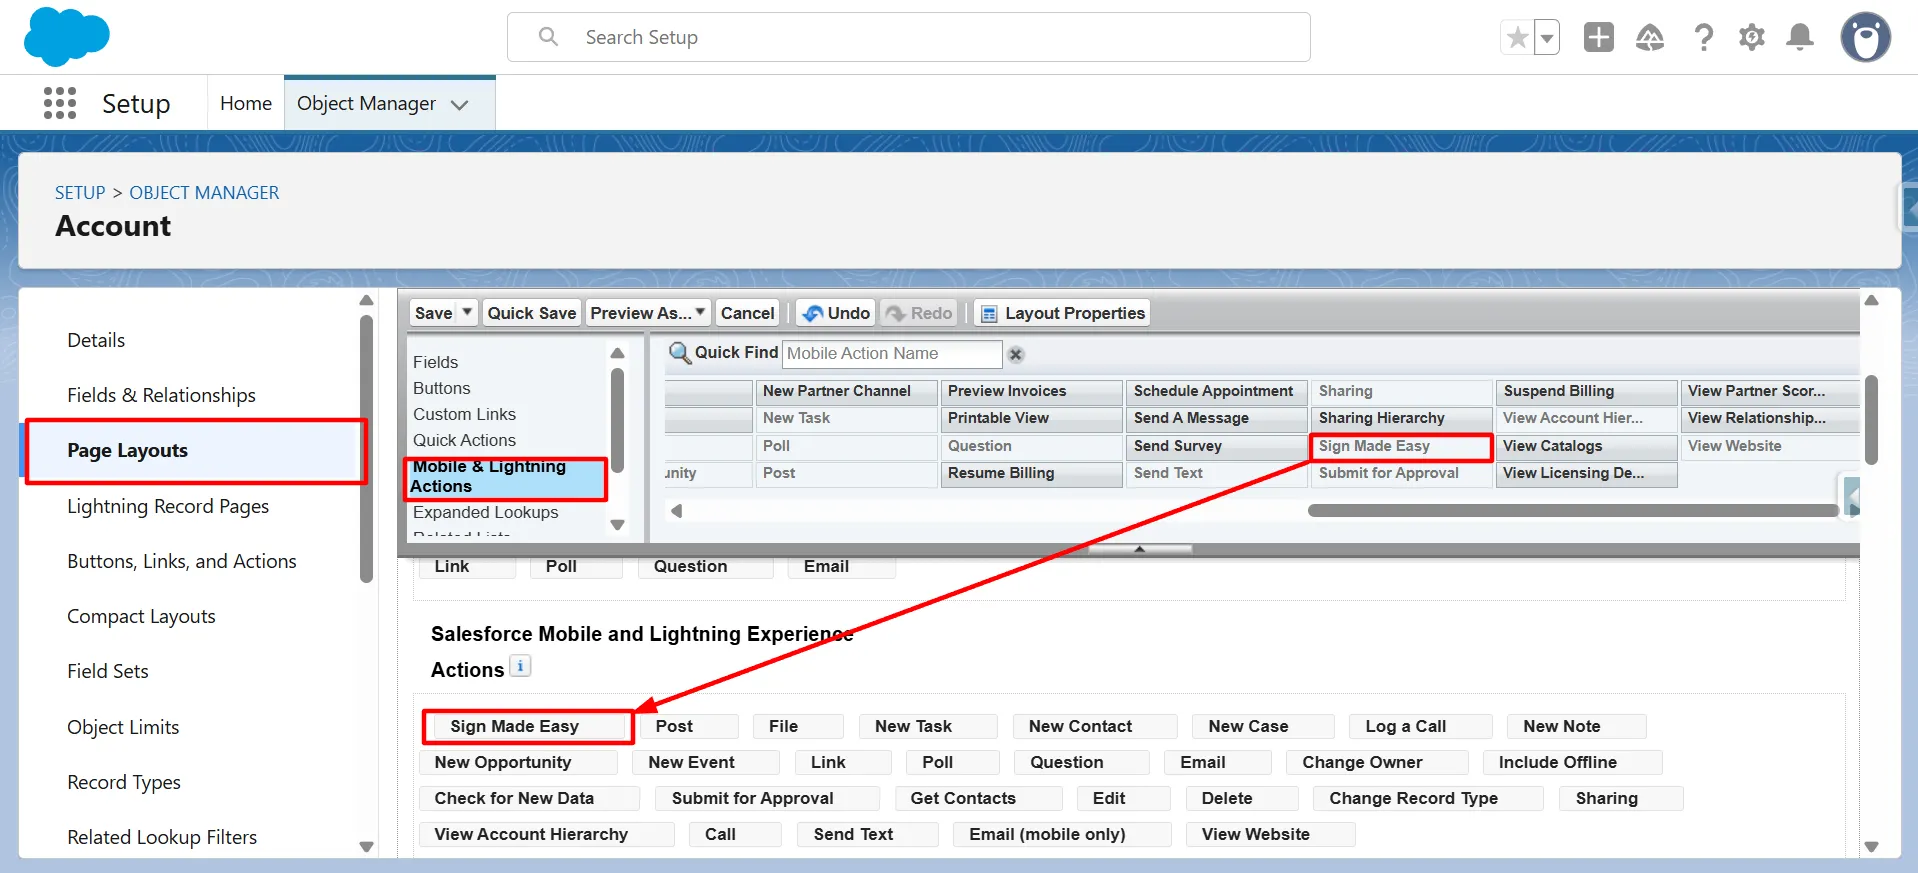Open the Trailhead guidance icon
The width and height of the screenshot is (1918, 873).
(x=1649, y=38)
